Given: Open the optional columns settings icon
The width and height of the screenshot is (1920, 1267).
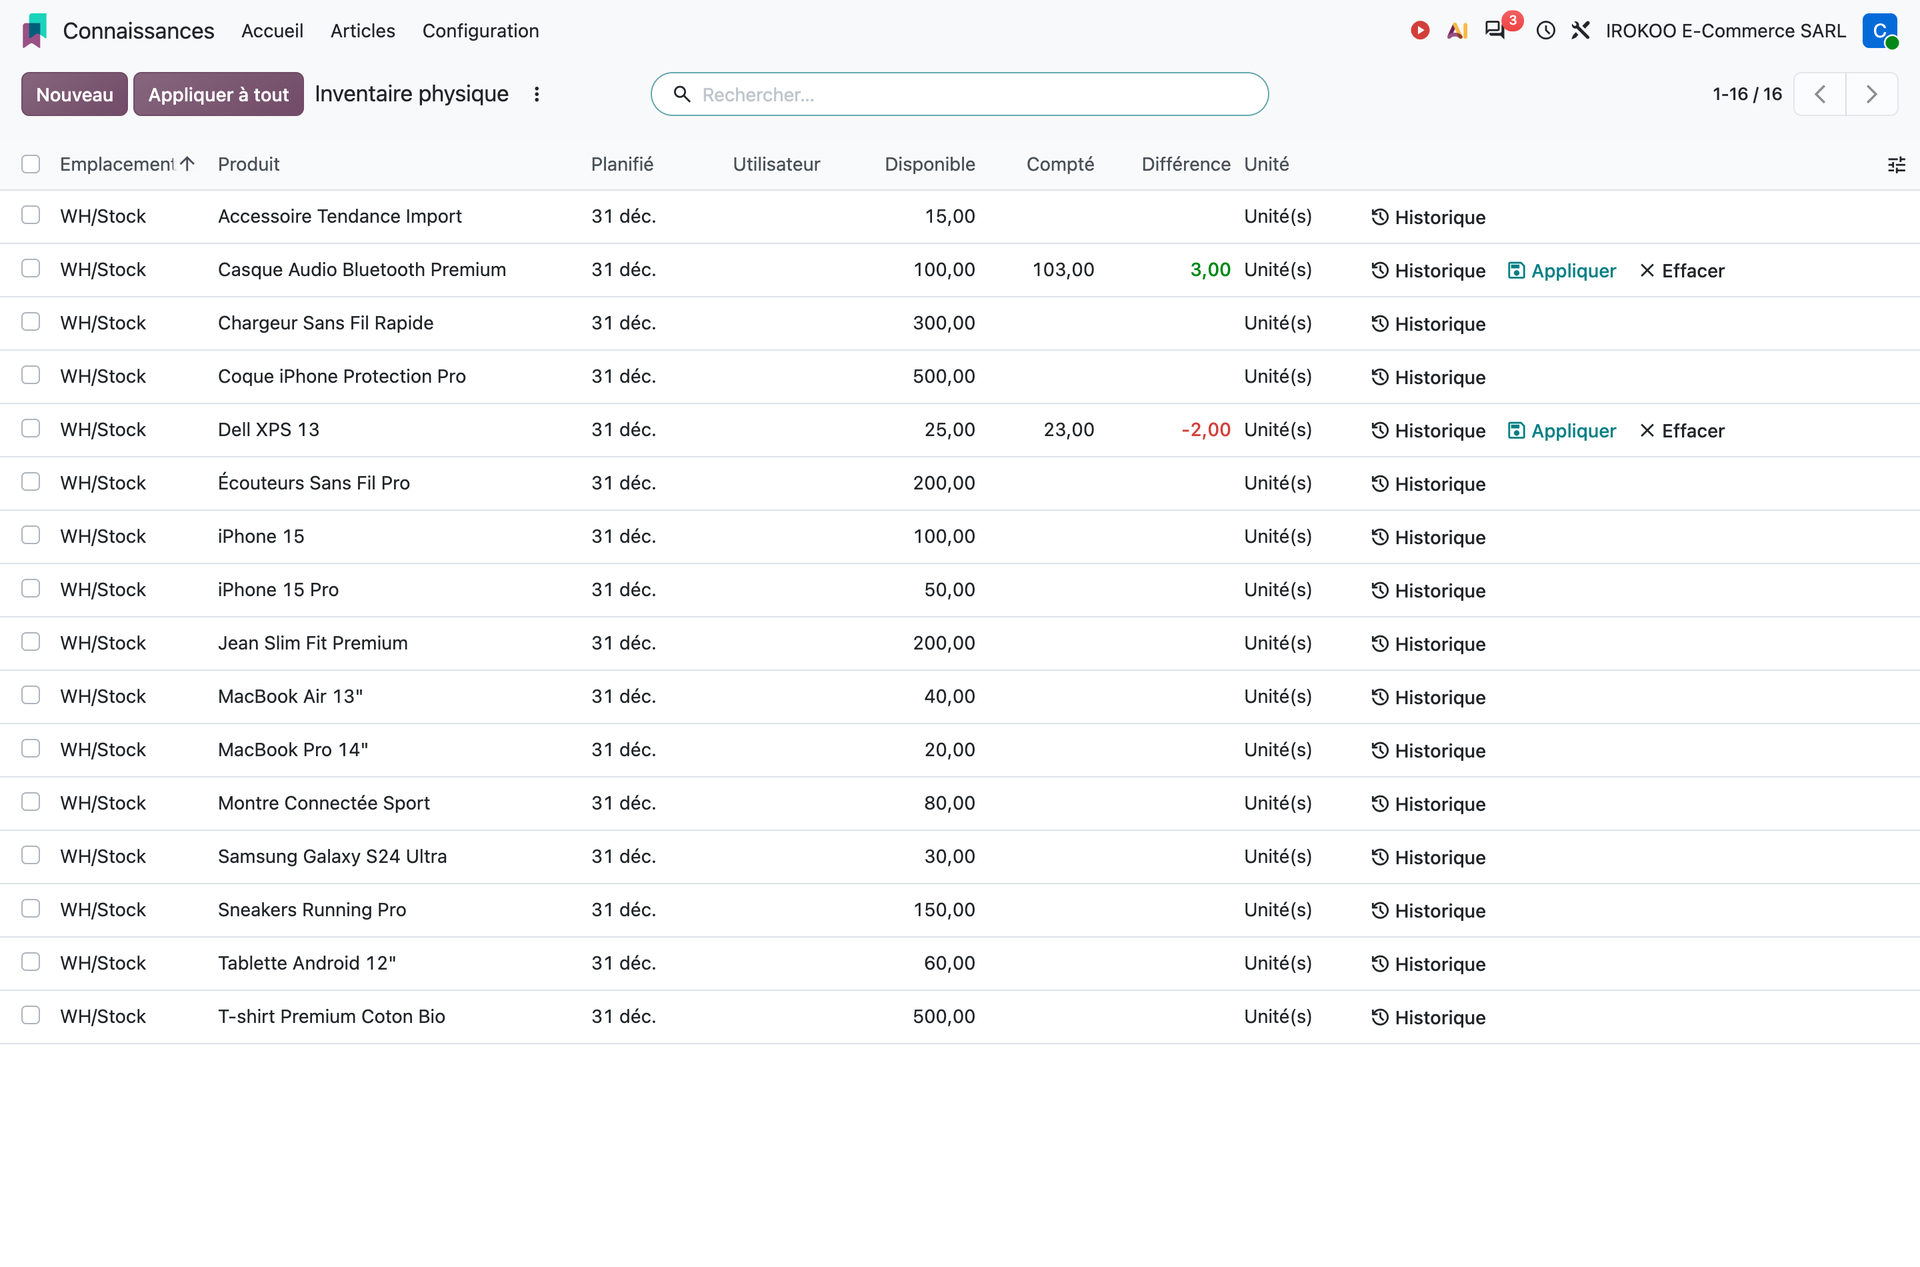Looking at the screenshot, I should (1896, 165).
